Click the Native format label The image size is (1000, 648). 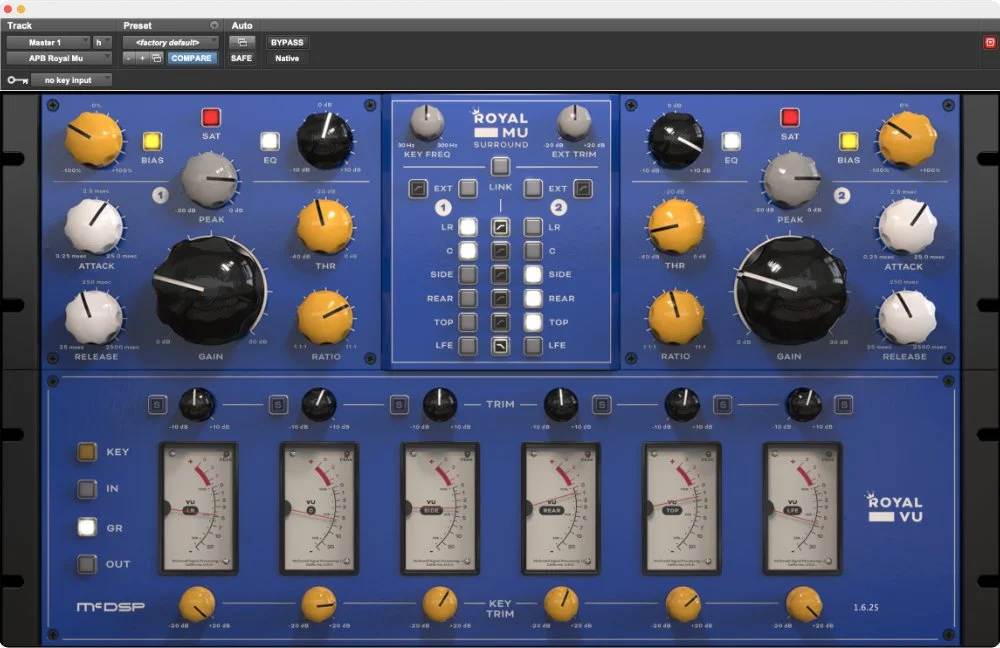click(287, 58)
